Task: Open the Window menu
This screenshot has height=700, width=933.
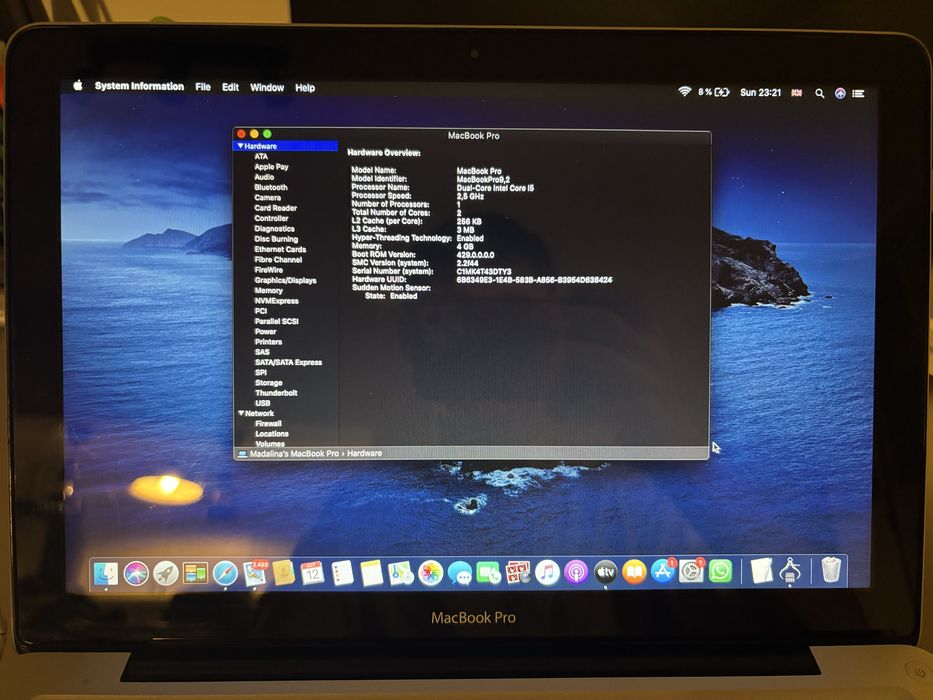Action: pyautogui.click(x=267, y=88)
